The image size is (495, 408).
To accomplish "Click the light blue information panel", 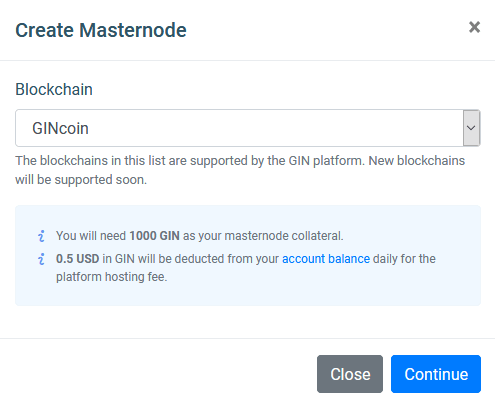I will (x=248, y=255).
